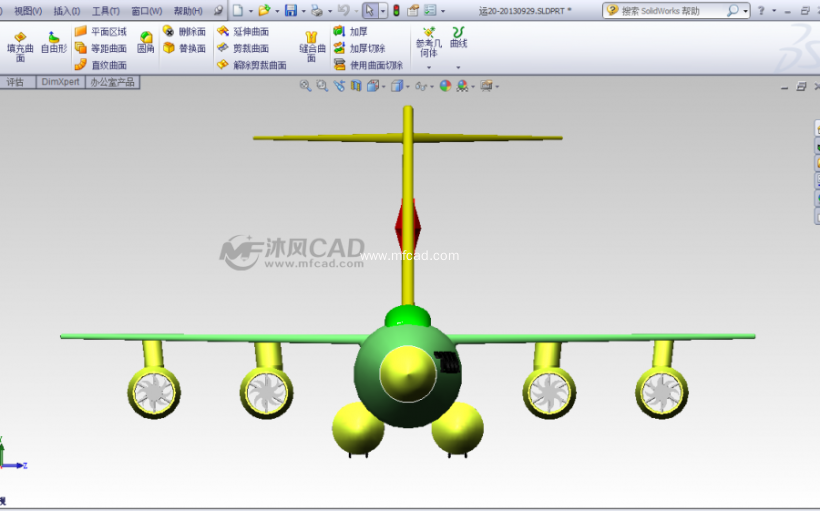This screenshot has width=820, height=511.
Task: Expand the Reference Geometry dropdown arrow
Action: pyautogui.click(x=429, y=67)
